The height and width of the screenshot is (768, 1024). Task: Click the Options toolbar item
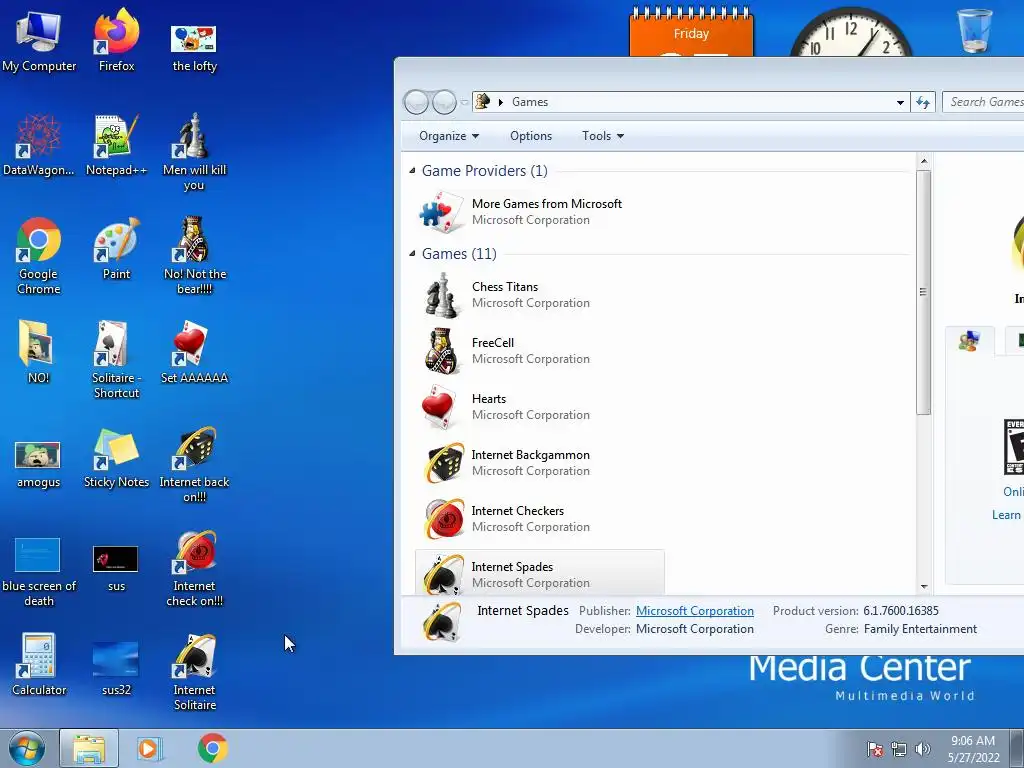click(x=531, y=136)
